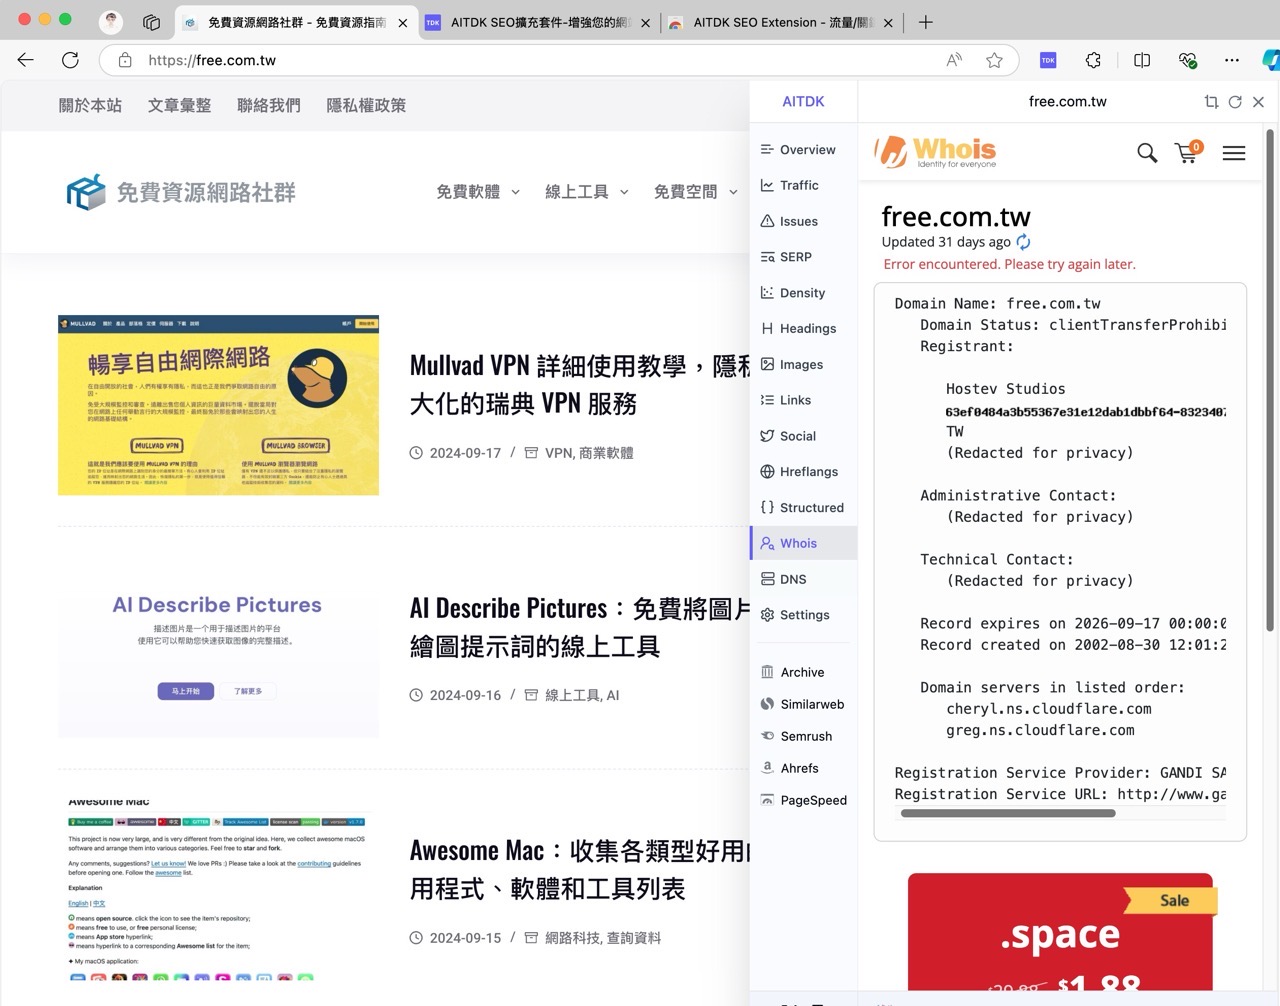
Task: Switch to AITDK SEO擴充套件 tab
Action: [537, 22]
